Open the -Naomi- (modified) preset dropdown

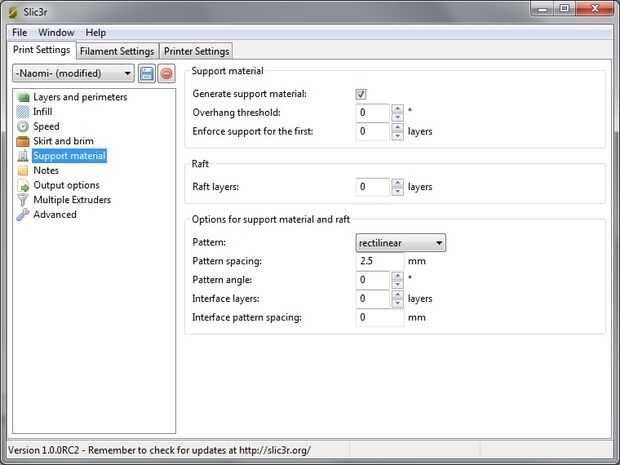[73, 74]
